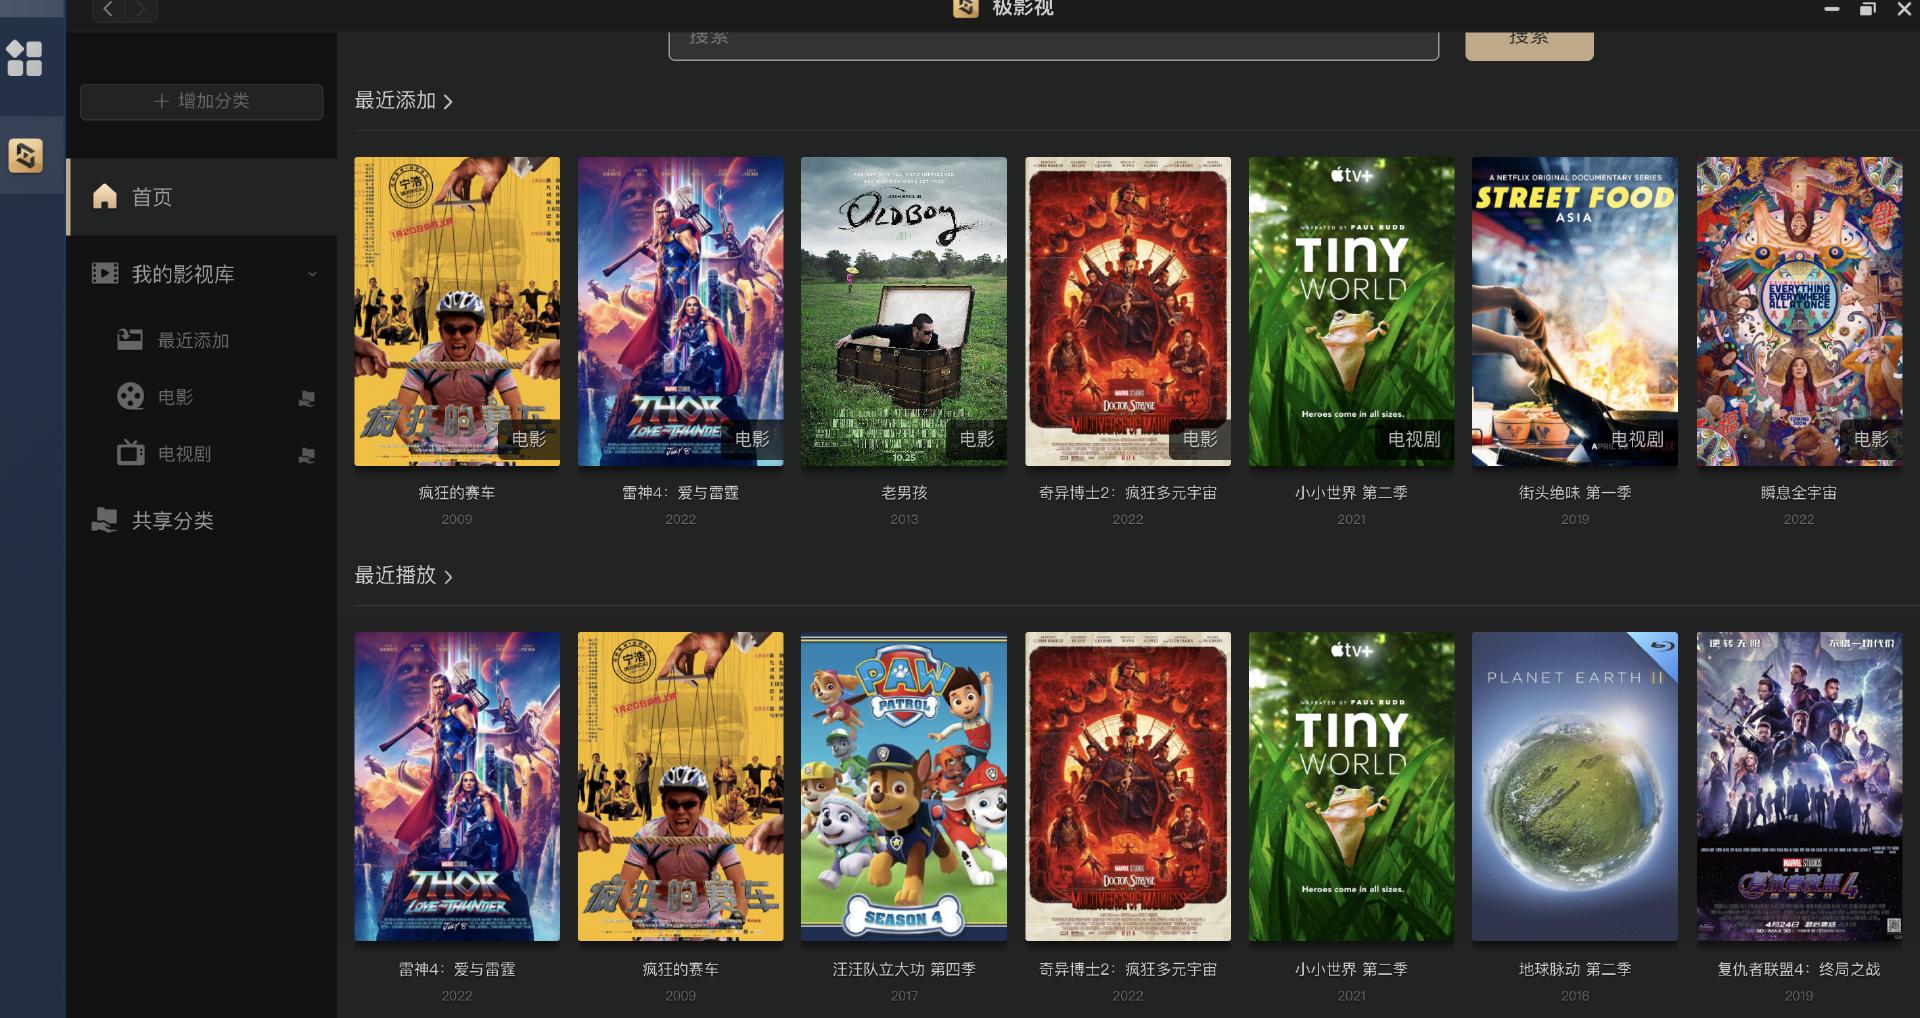Screen dimensions: 1920x1018
Task: Click 疯狂的赛车 title in 最近添加 row
Action: [x=457, y=493]
